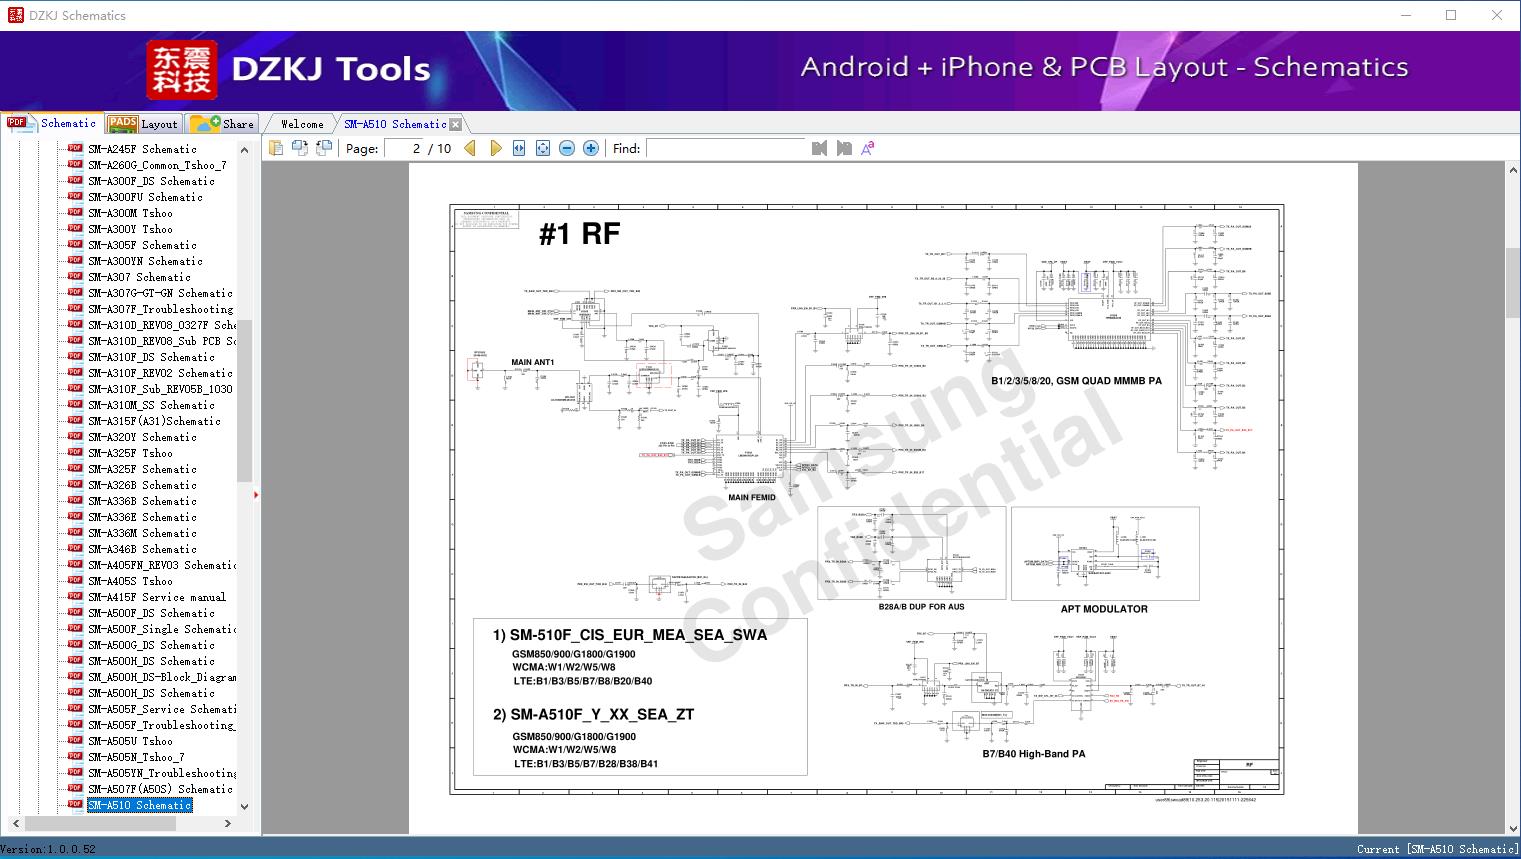Open SM-A307F_Troubleshooting file

click(x=160, y=309)
